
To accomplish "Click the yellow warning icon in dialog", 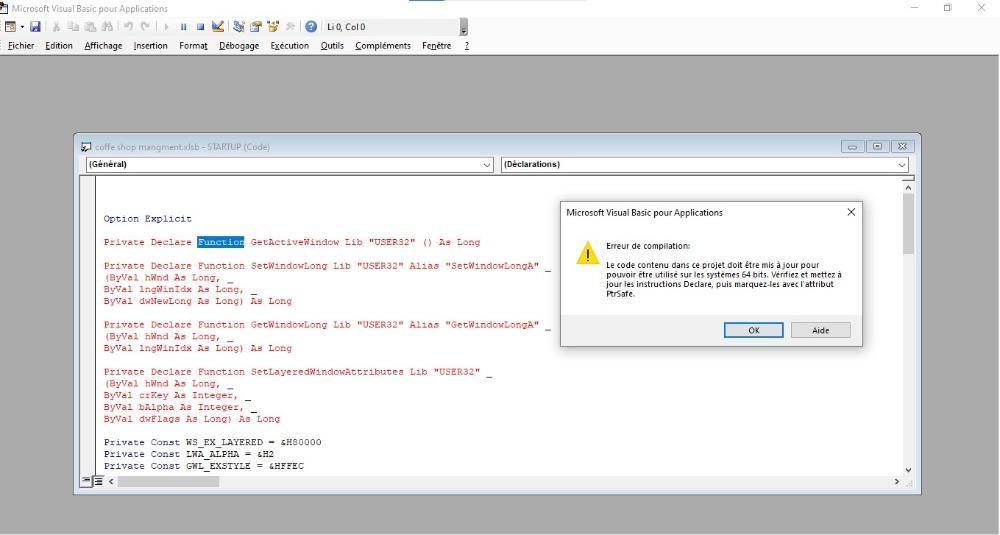I will coord(587,253).
